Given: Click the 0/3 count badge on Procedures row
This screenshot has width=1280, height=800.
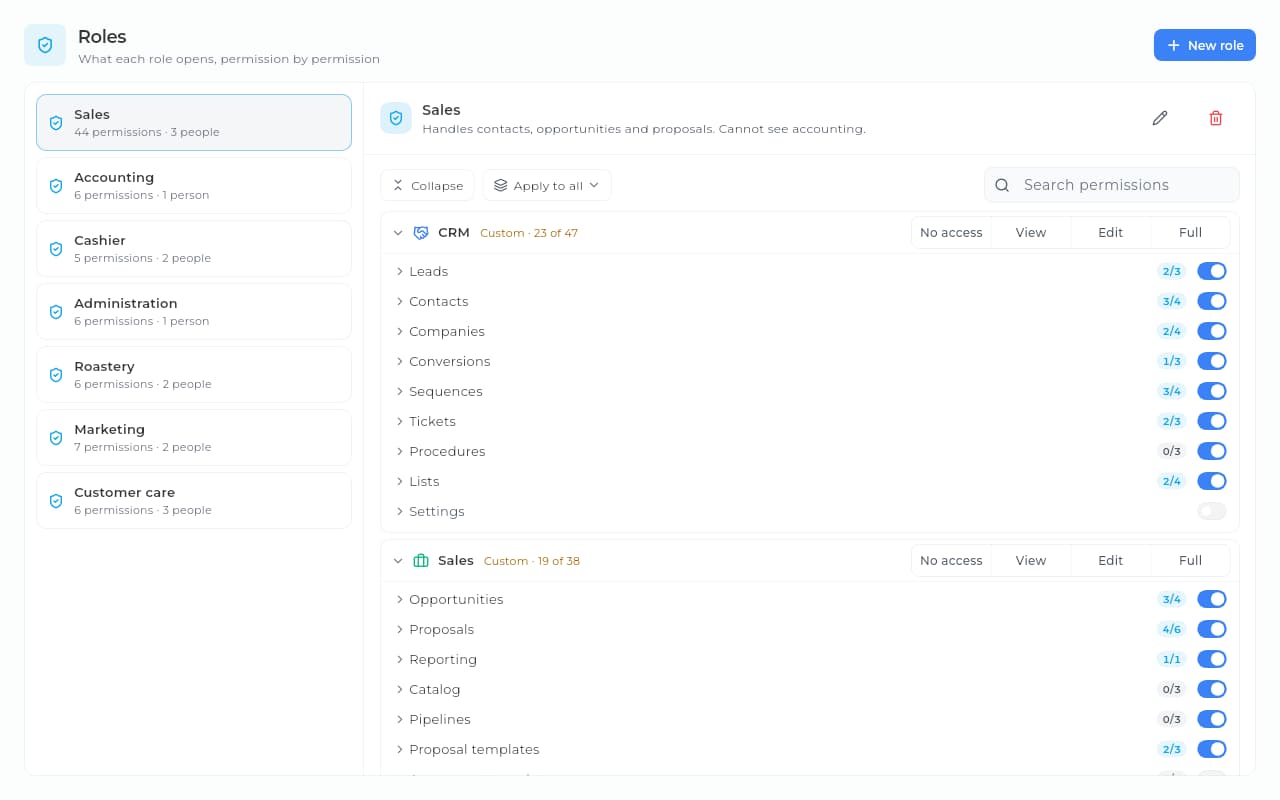Looking at the screenshot, I should 1171,451.
